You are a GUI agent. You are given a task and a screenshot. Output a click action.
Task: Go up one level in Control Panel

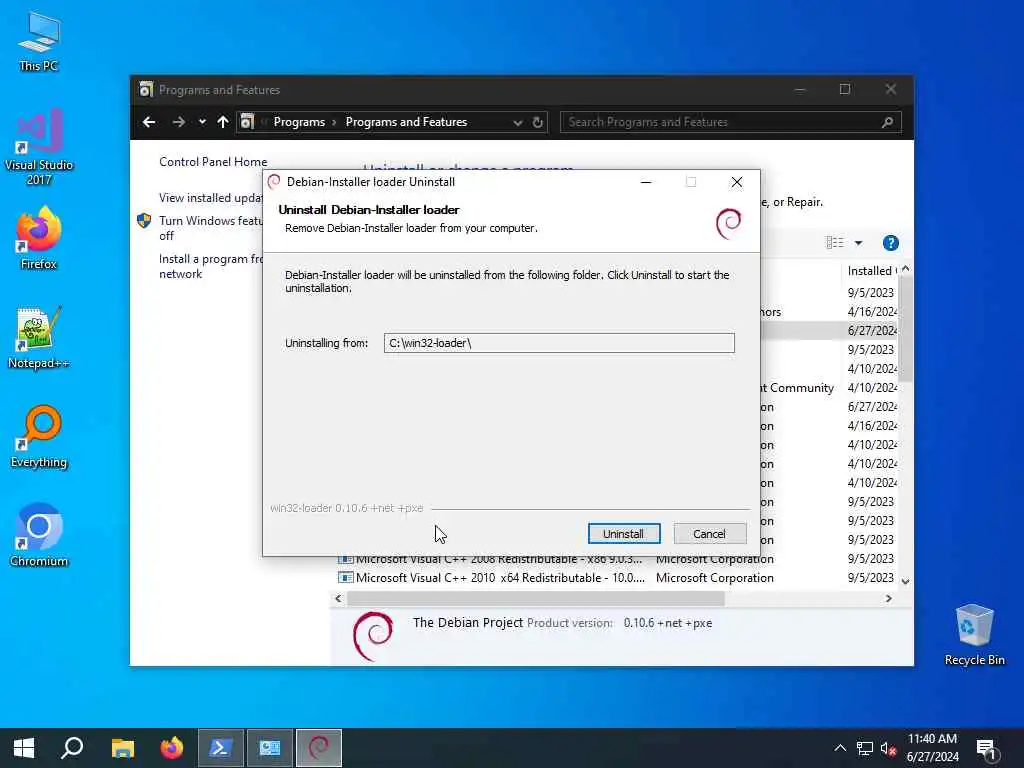click(223, 122)
